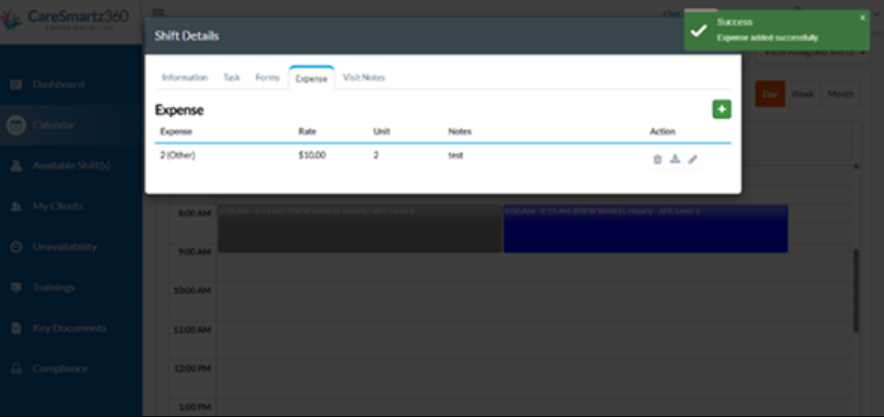This screenshot has width=884, height=417.
Task: Click the 'test' notes cell
Action: [x=456, y=155]
